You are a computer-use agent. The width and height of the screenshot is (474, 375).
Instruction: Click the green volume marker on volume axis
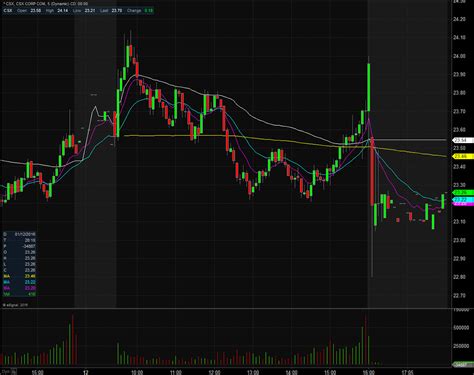point(462,365)
